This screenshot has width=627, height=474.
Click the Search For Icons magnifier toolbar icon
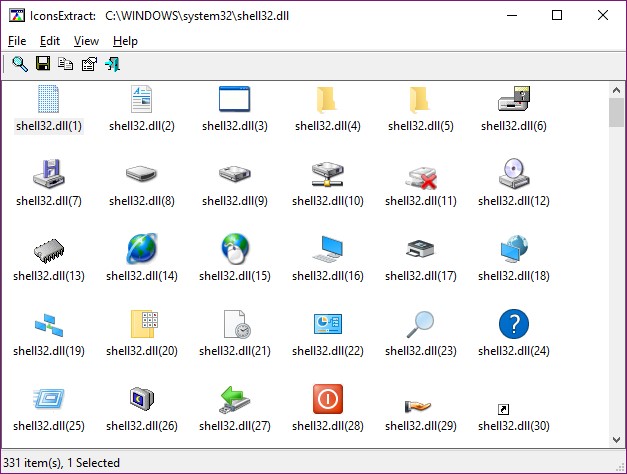(20, 64)
